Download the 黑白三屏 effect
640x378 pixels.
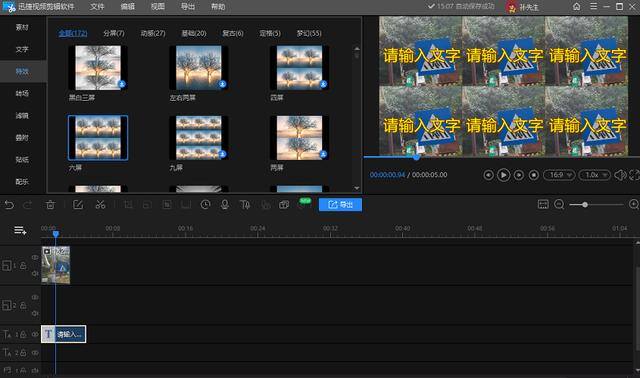(x=122, y=84)
